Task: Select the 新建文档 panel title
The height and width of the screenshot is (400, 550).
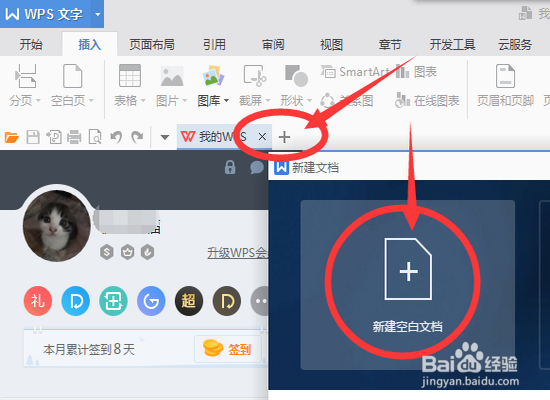Action: (x=315, y=168)
